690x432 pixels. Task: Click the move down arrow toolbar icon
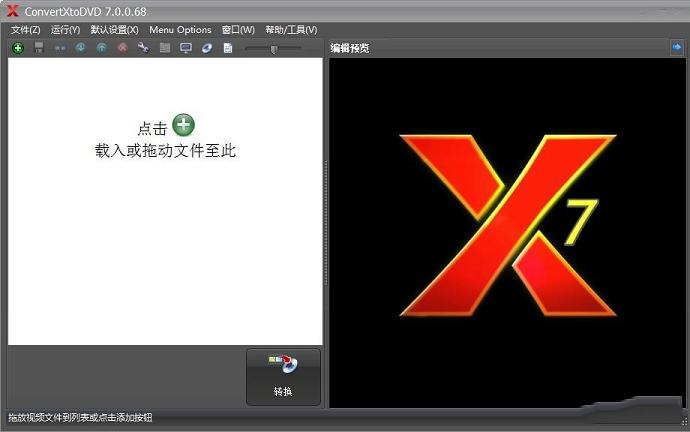[81, 48]
